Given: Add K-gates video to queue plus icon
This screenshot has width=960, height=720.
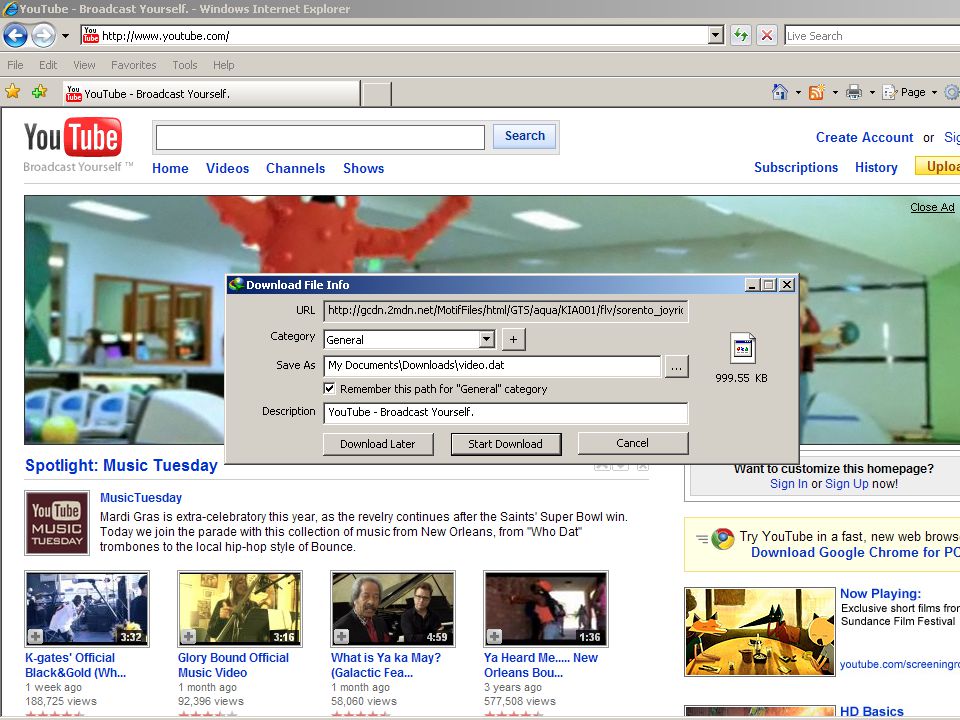Looking at the screenshot, I should (36, 637).
